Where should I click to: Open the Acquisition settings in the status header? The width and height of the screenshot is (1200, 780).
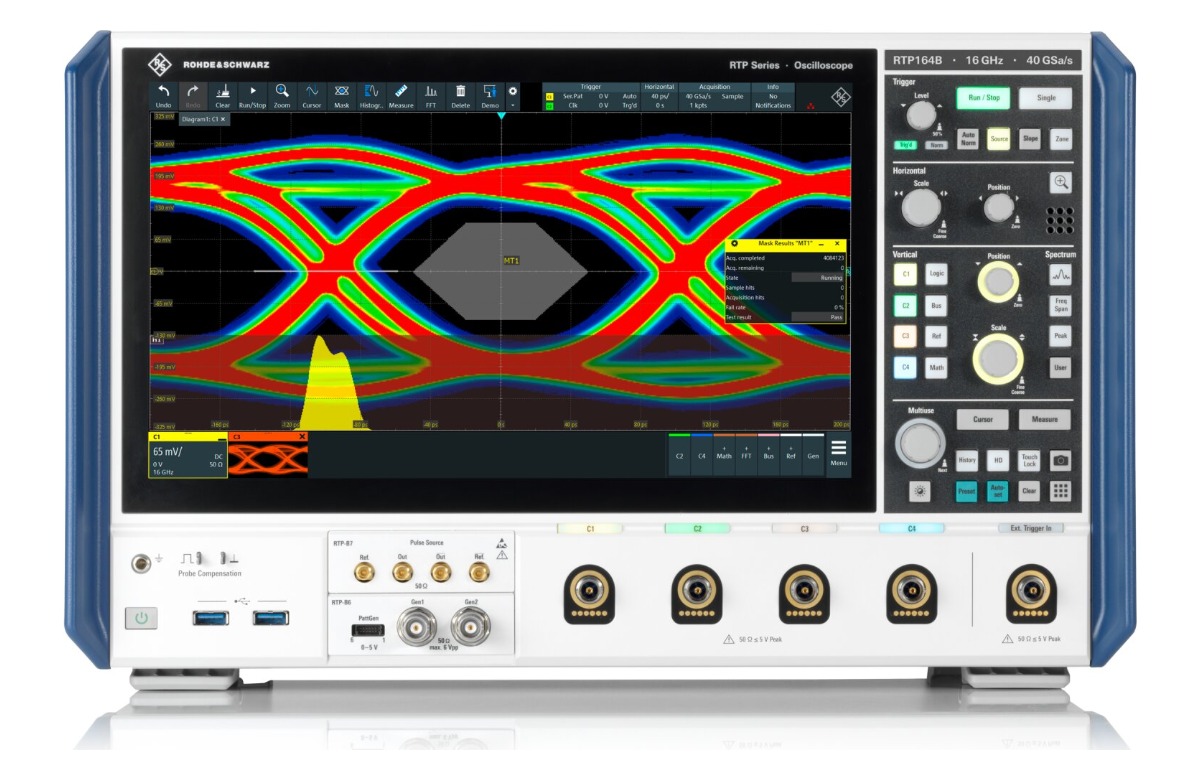point(715,96)
